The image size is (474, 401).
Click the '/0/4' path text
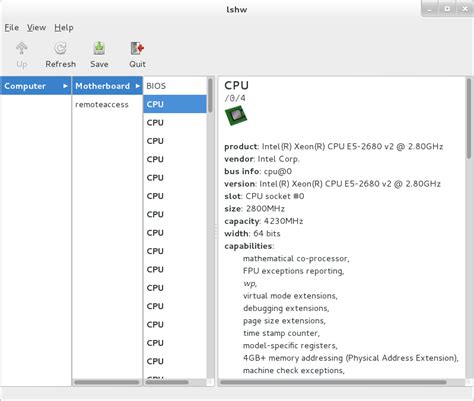pos(235,98)
